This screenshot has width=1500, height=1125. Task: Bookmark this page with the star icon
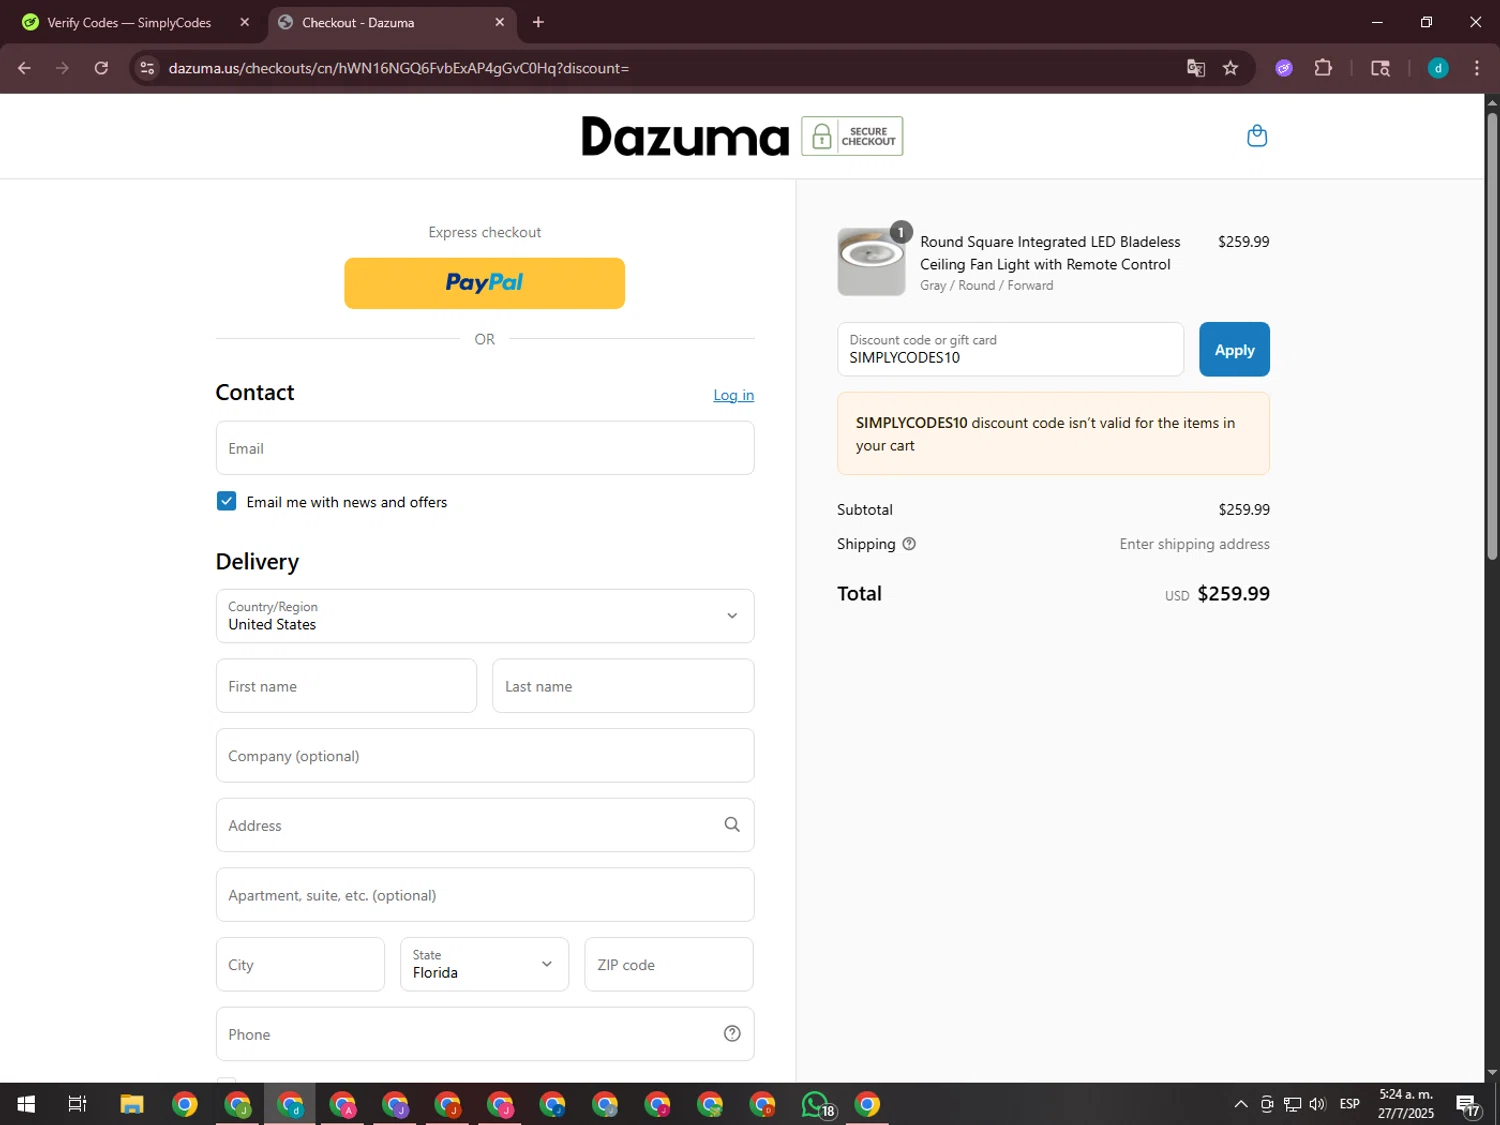(1231, 68)
